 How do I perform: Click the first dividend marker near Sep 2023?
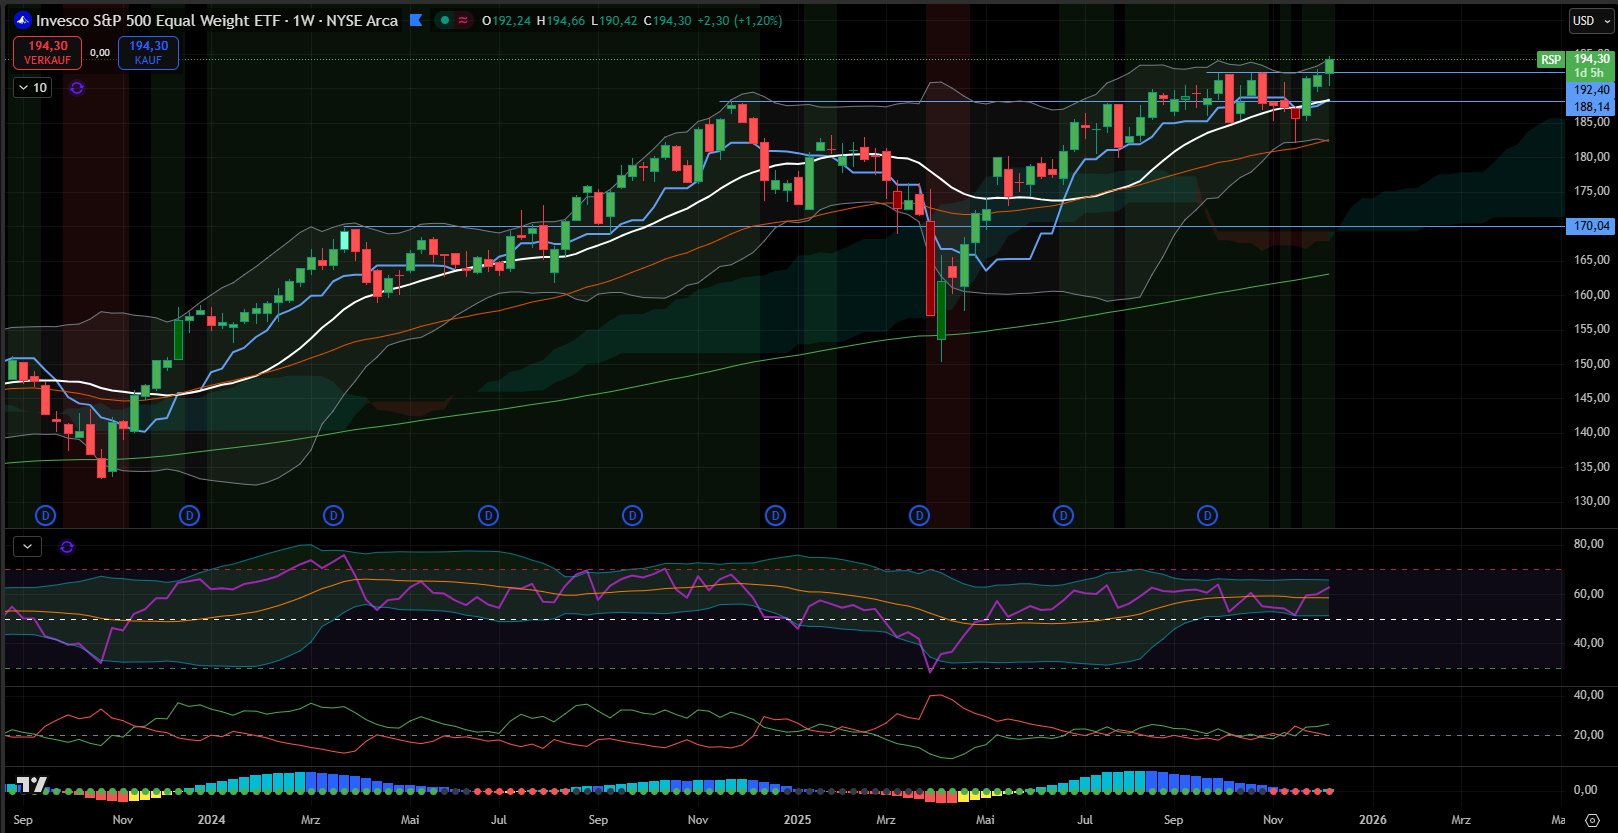45,516
